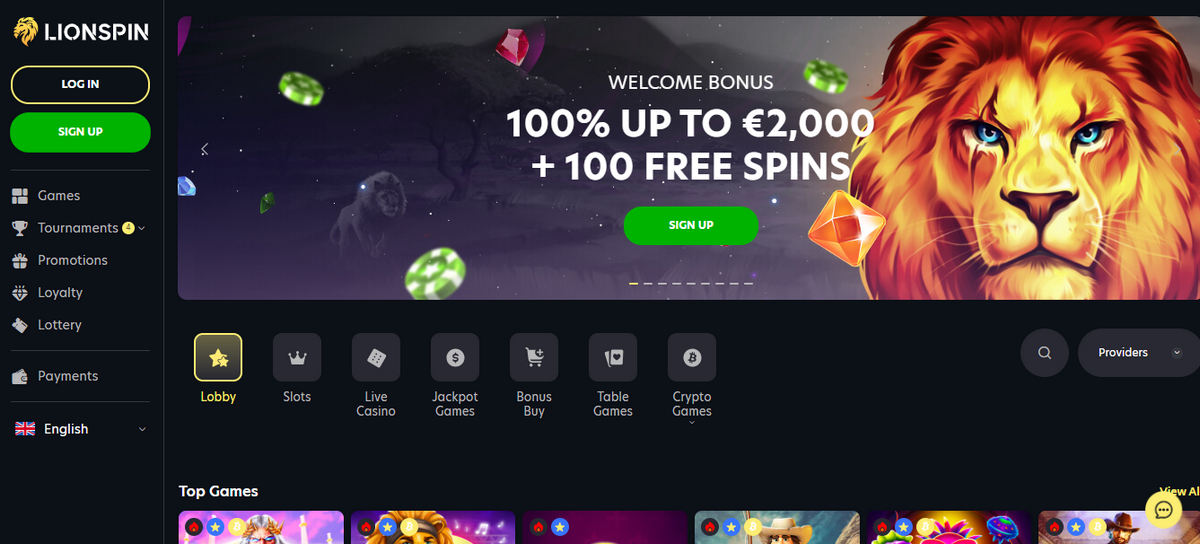The image size is (1200, 544).
Task: Expand the Crypto Games category chevron
Action: coord(692,423)
